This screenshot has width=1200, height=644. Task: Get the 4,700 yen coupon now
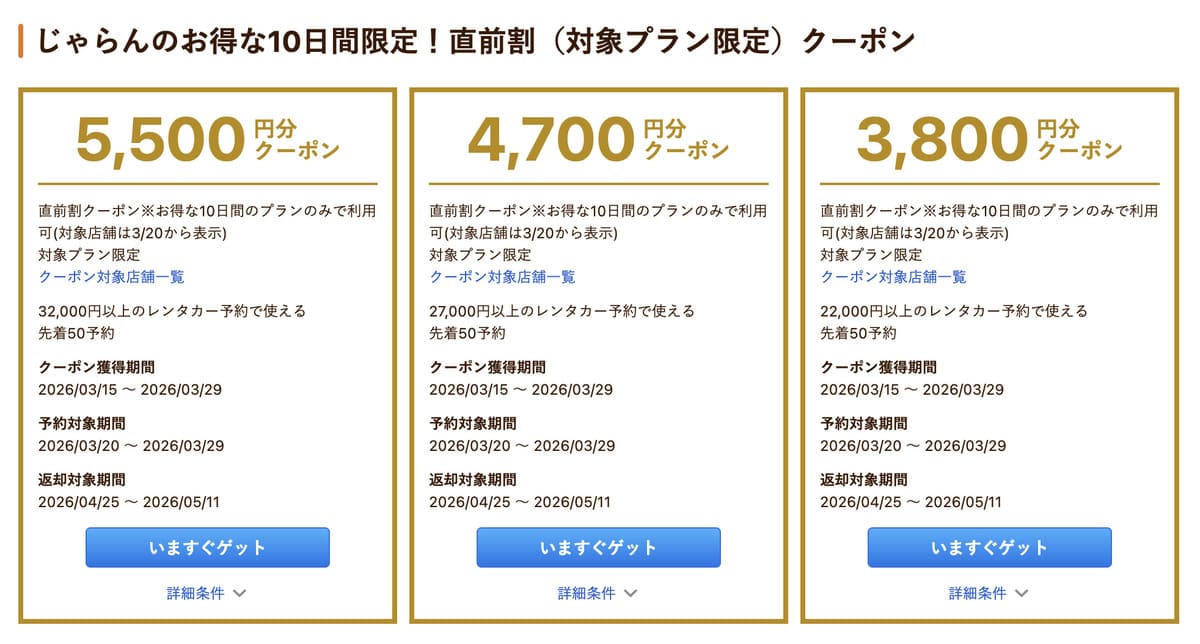tap(598, 547)
